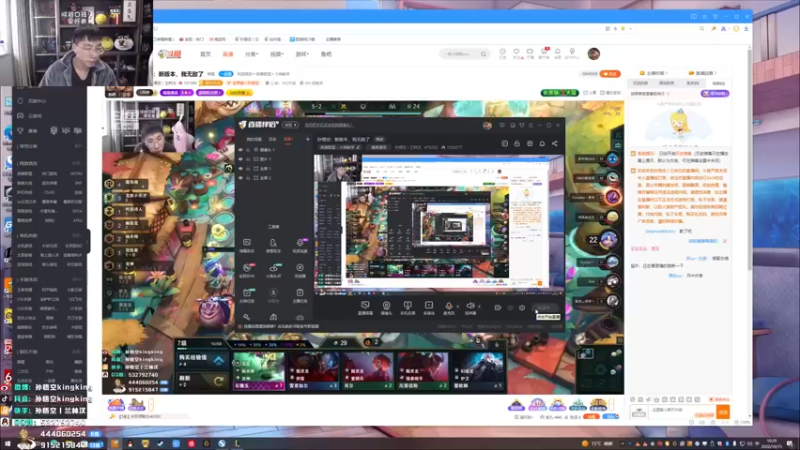Click the bell icon in streaming tool toolbar
The height and width of the screenshot is (450, 800).
click(542, 143)
